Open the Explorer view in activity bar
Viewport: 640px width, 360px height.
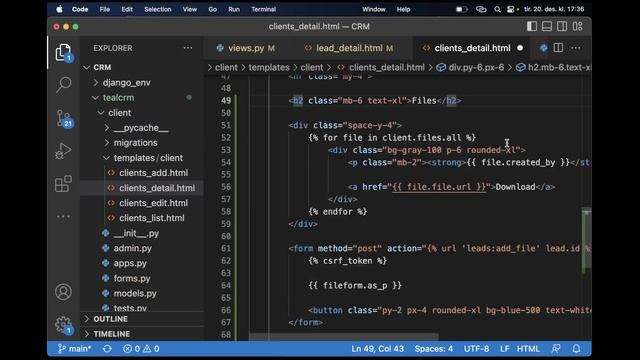(63, 53)
